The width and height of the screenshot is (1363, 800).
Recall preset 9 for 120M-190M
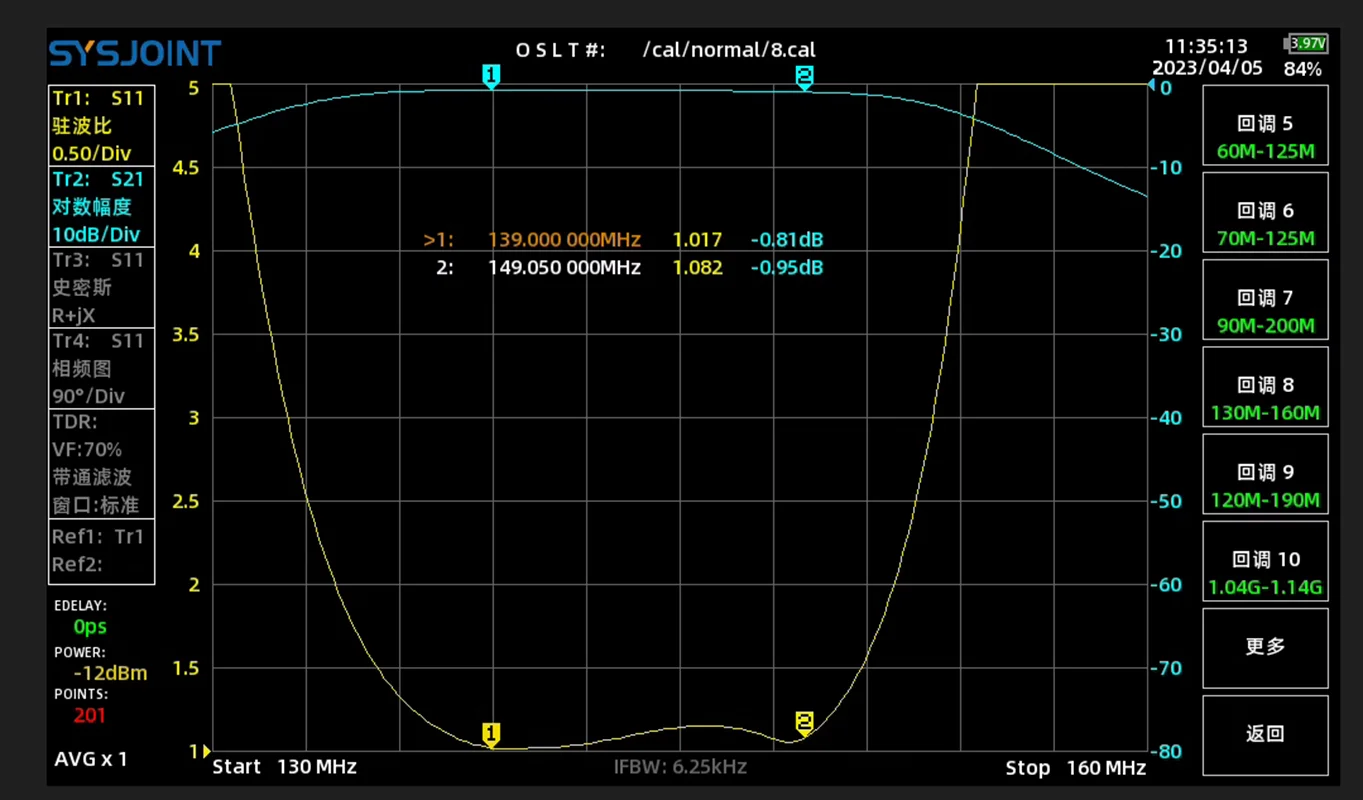coord(1265,474)
